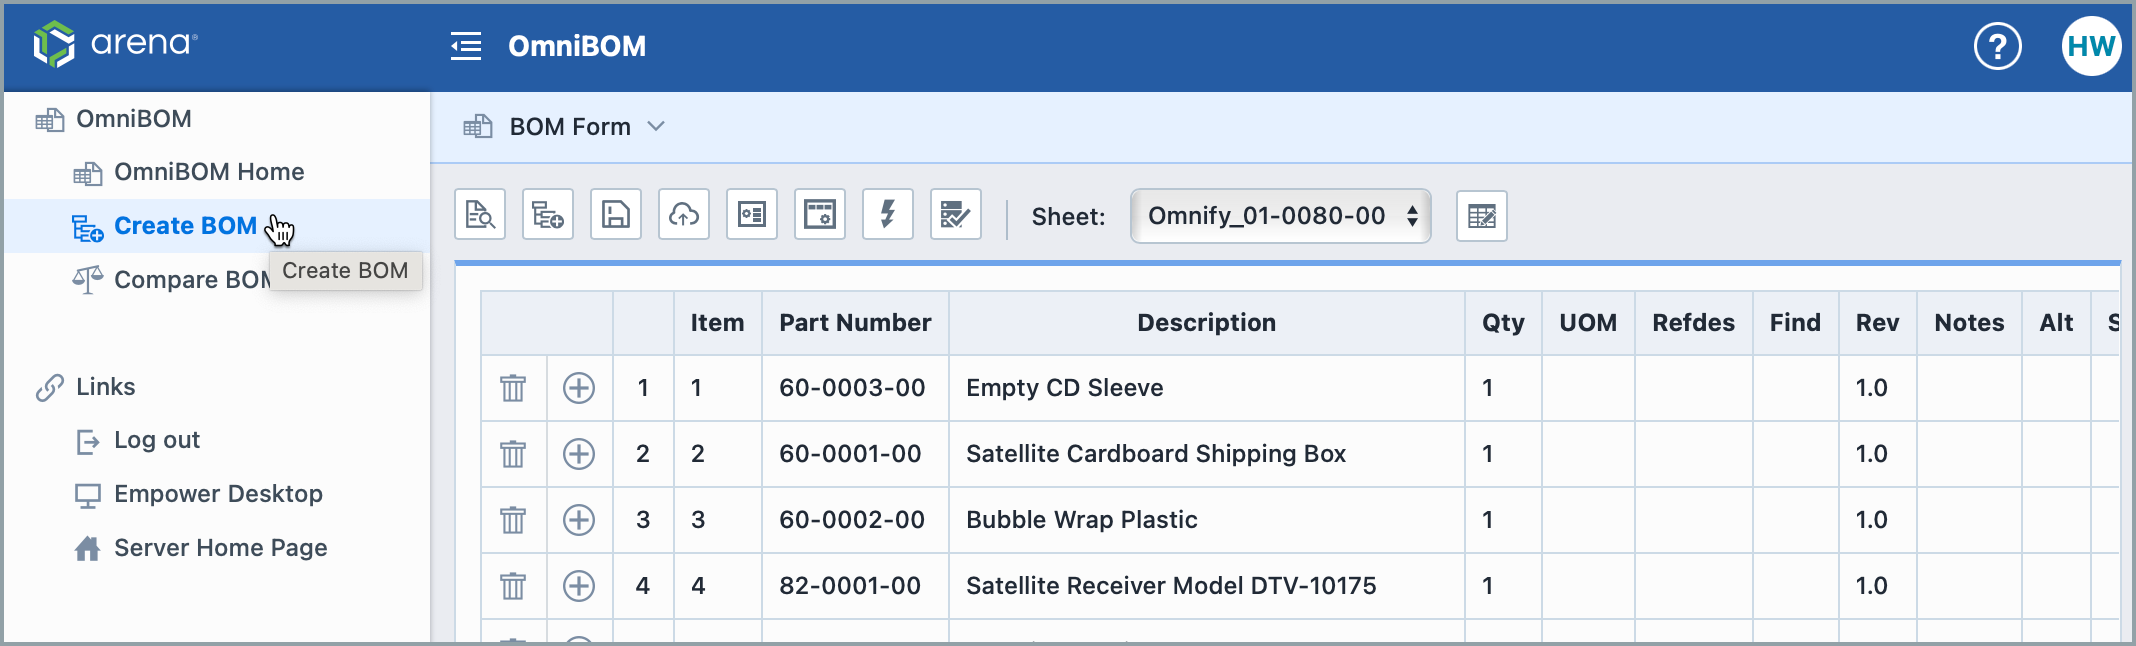This screenshot has width=2136, height=646.
Task: Collapse the sidebar with the menu toggle
Action: [x=466, y=46]
